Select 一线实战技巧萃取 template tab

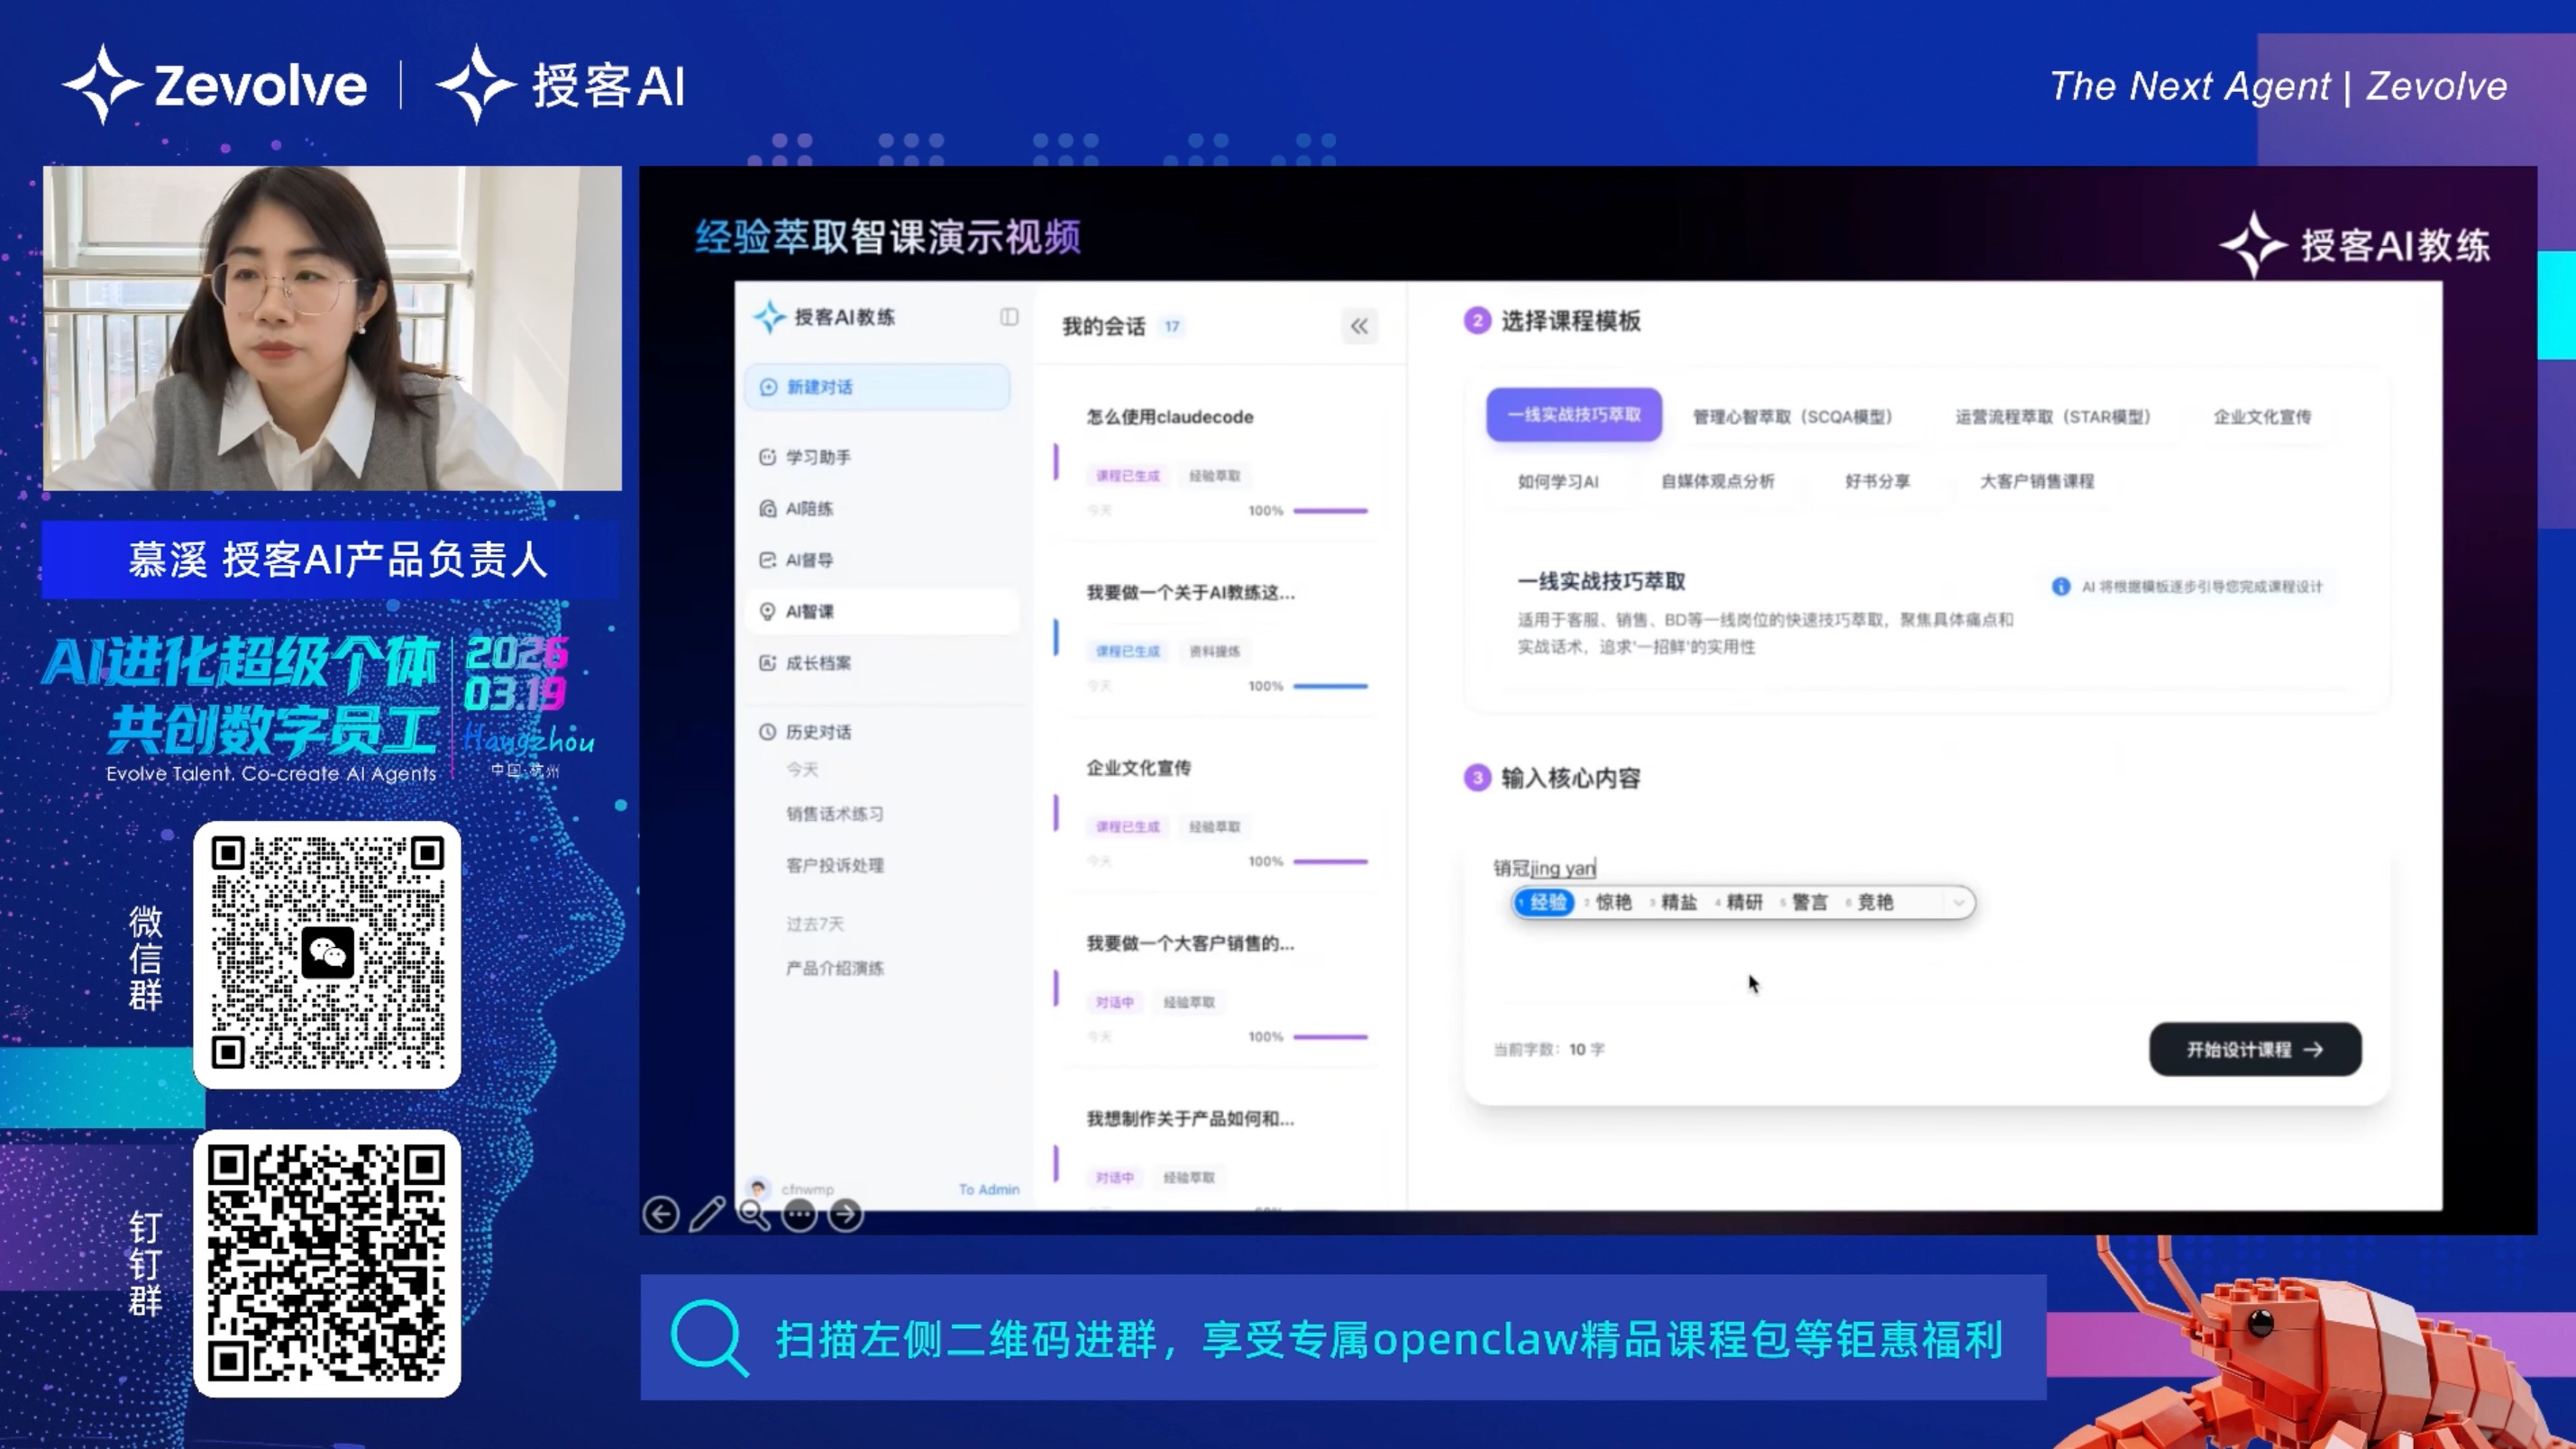tap(1574, 415)
